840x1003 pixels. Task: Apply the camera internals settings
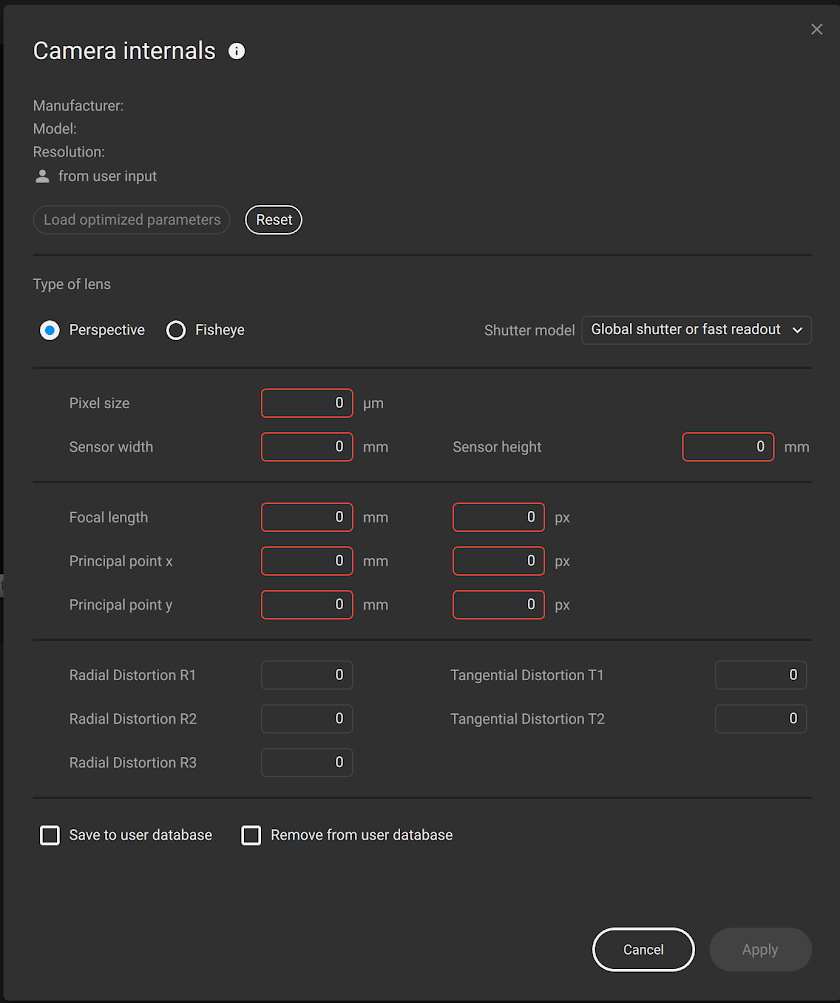click(x=760, y=949)
